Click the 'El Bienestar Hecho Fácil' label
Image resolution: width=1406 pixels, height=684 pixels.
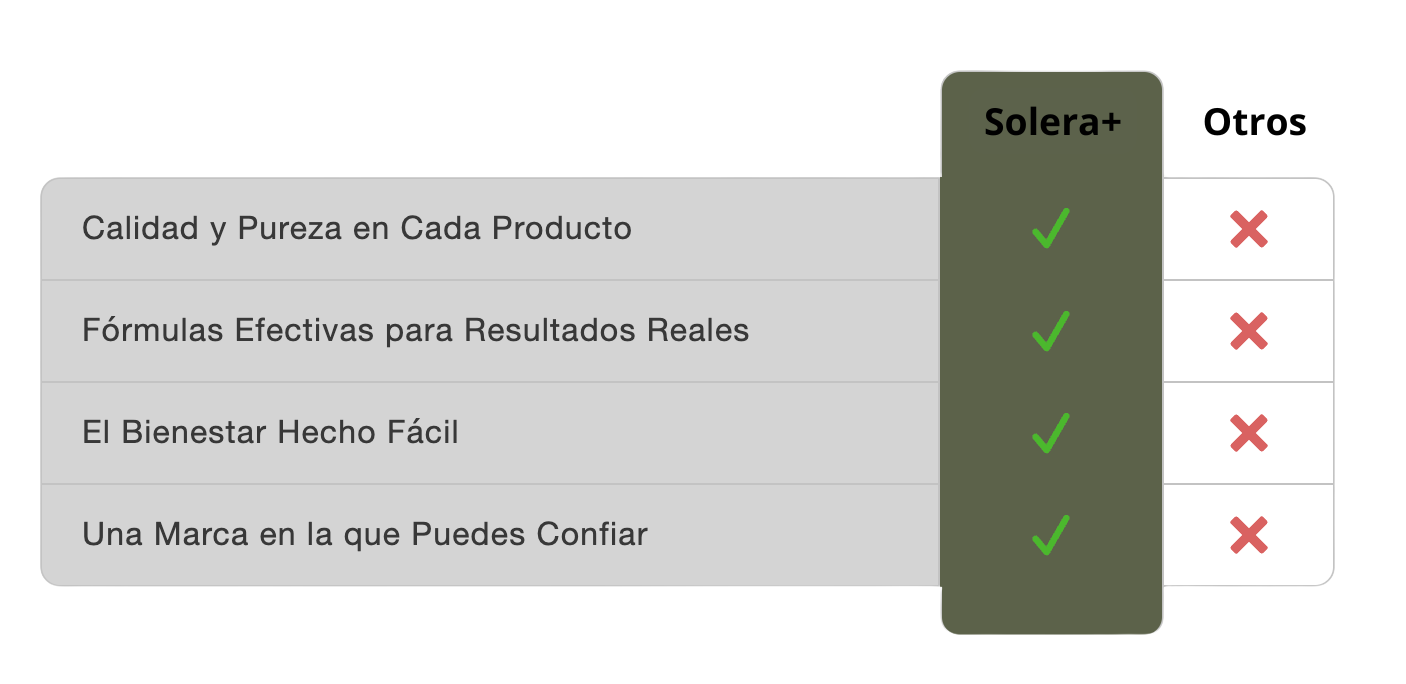[270, 433]
